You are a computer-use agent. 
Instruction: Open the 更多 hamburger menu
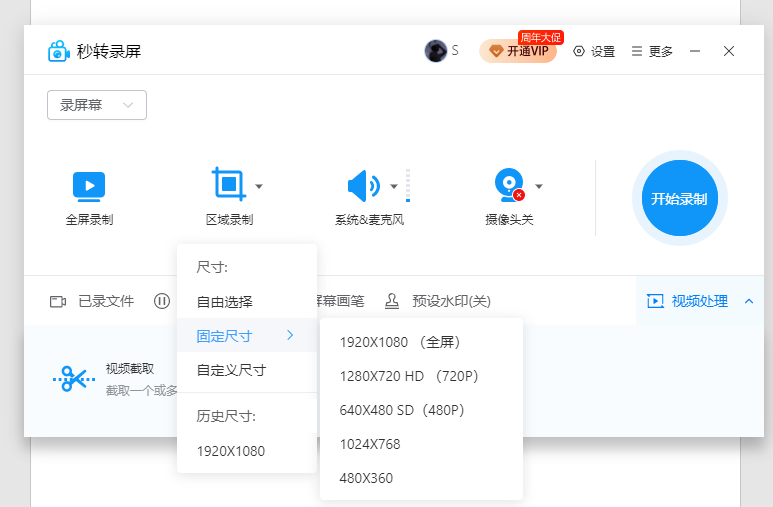coord(652,51)
